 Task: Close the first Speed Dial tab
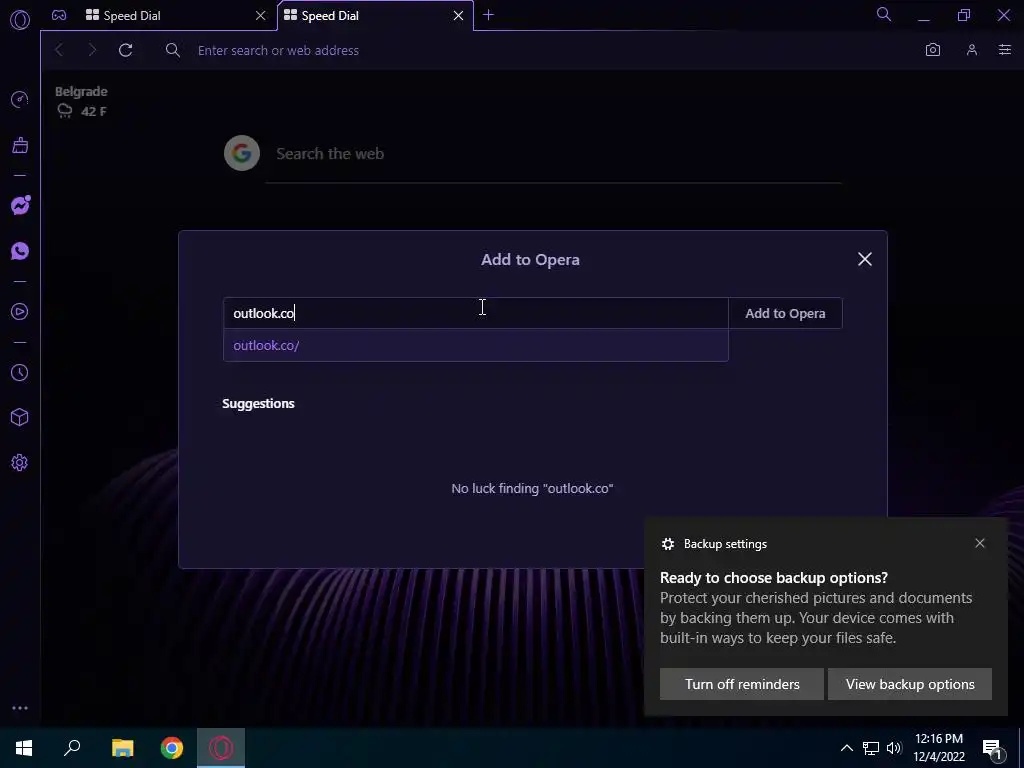click(x=261, y=16)
